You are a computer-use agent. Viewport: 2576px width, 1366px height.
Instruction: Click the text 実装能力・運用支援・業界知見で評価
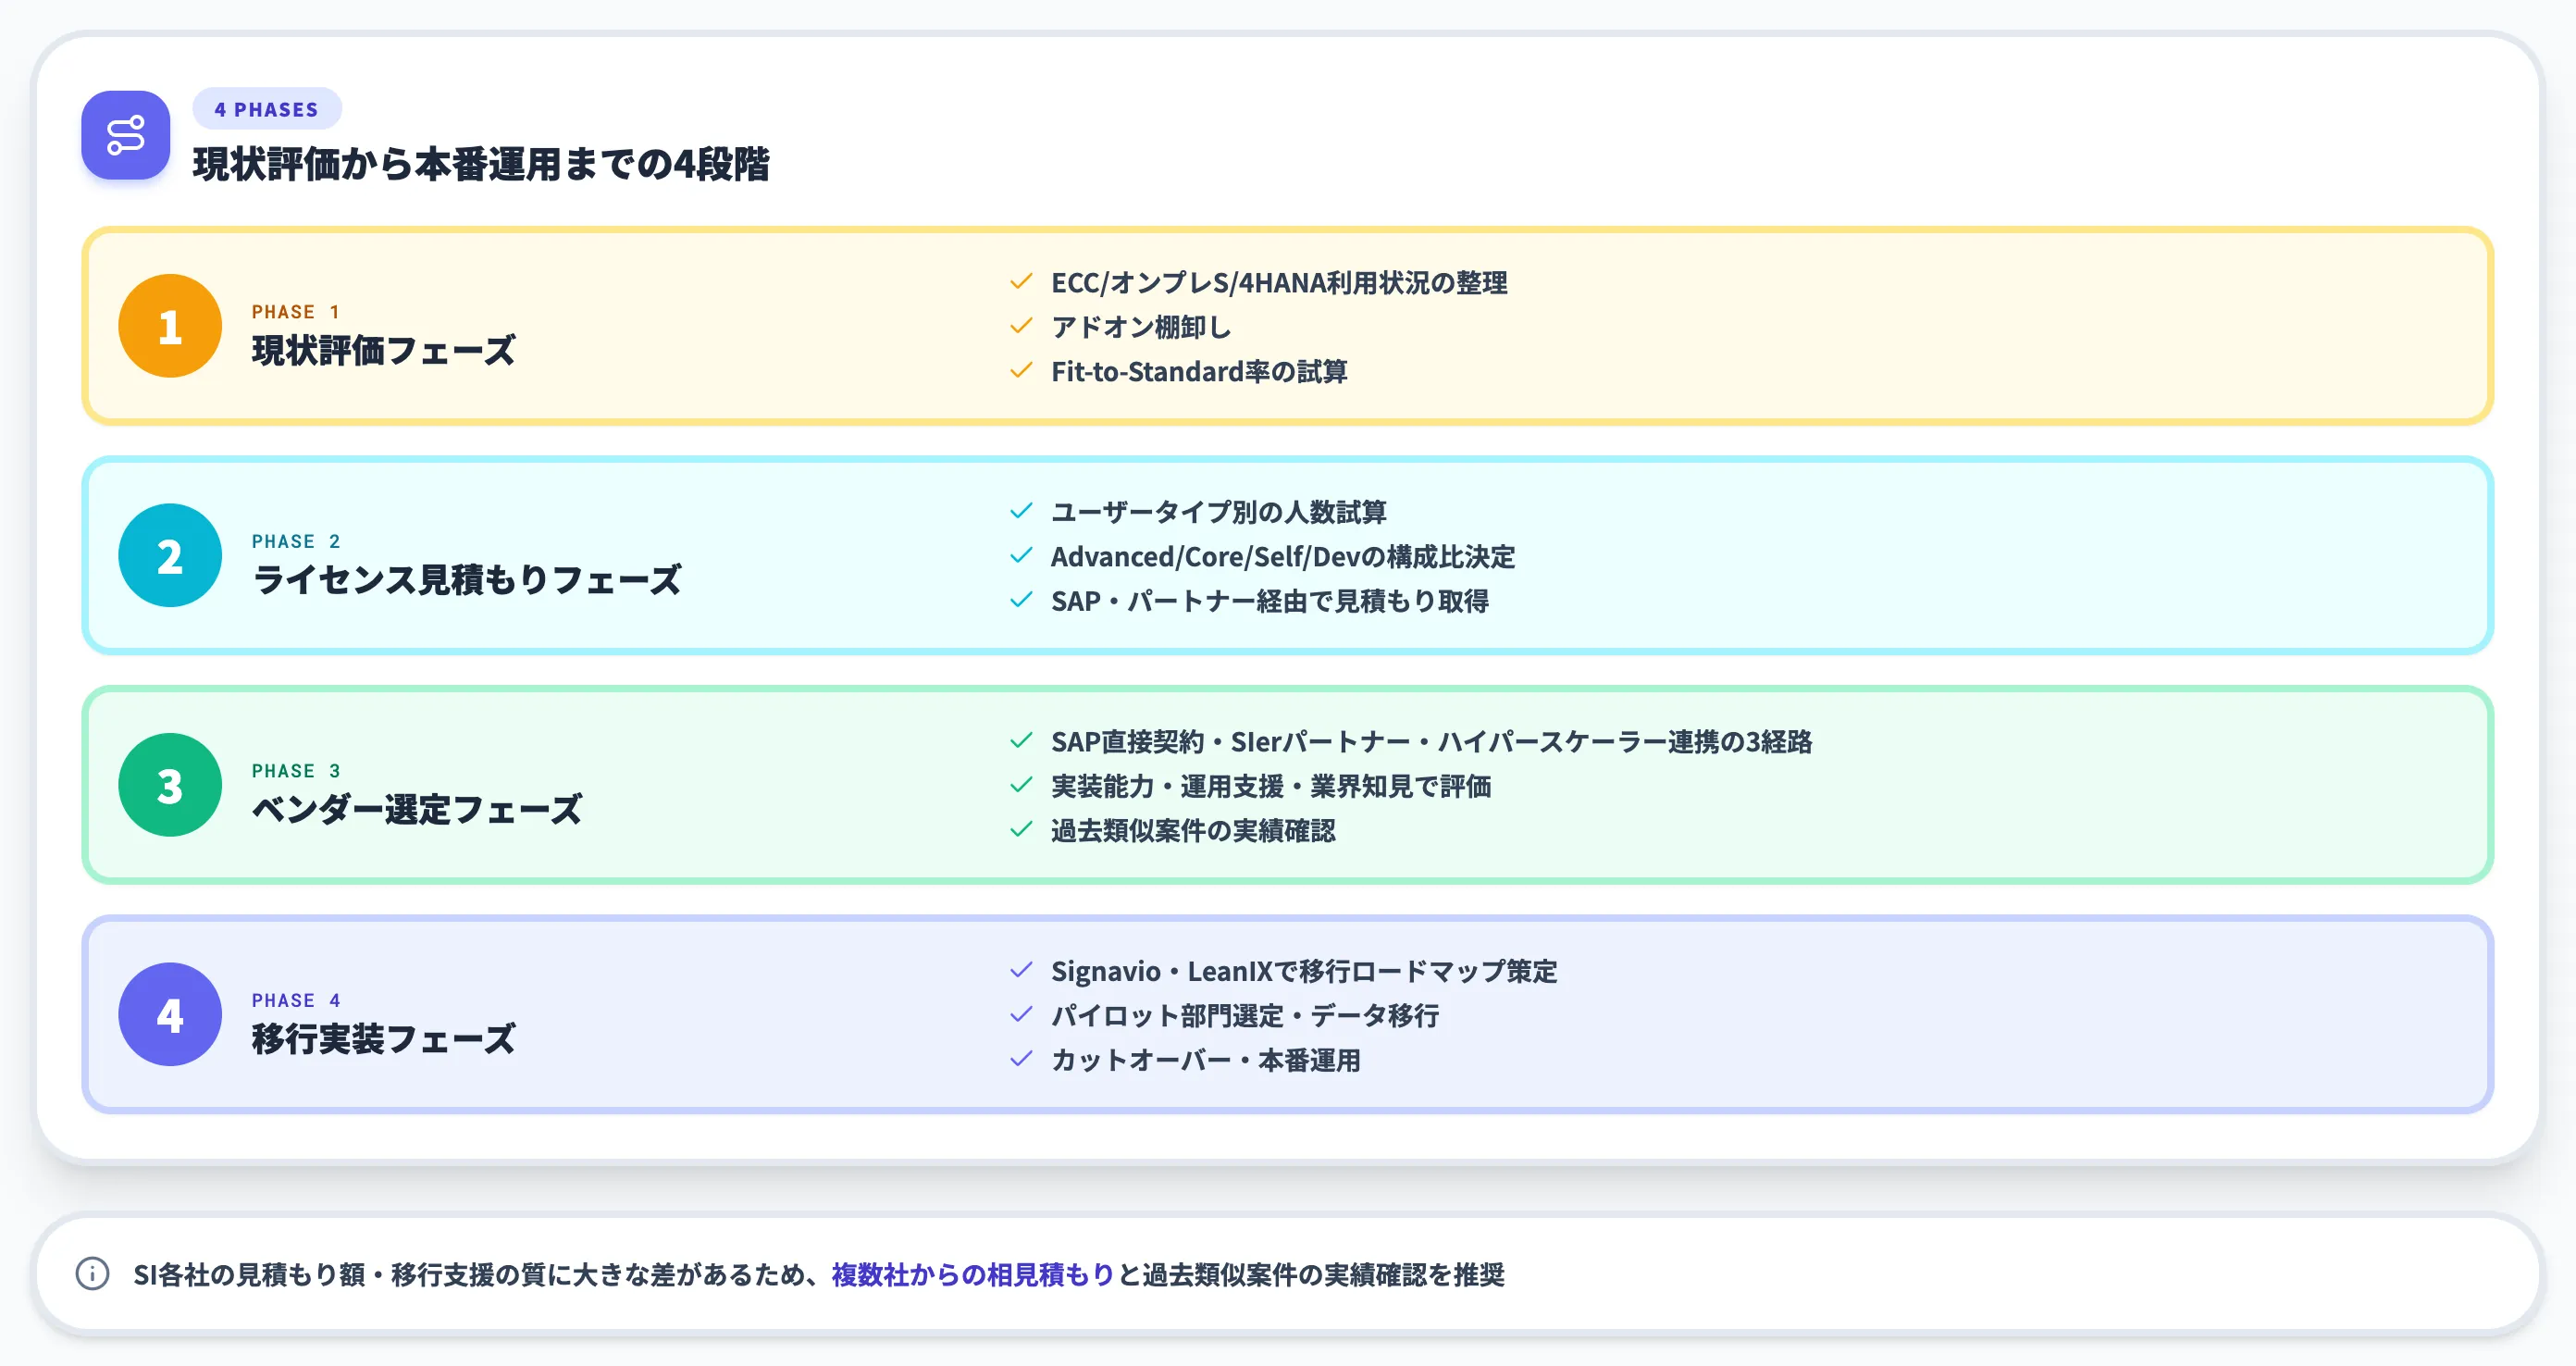coord(1271,786)
